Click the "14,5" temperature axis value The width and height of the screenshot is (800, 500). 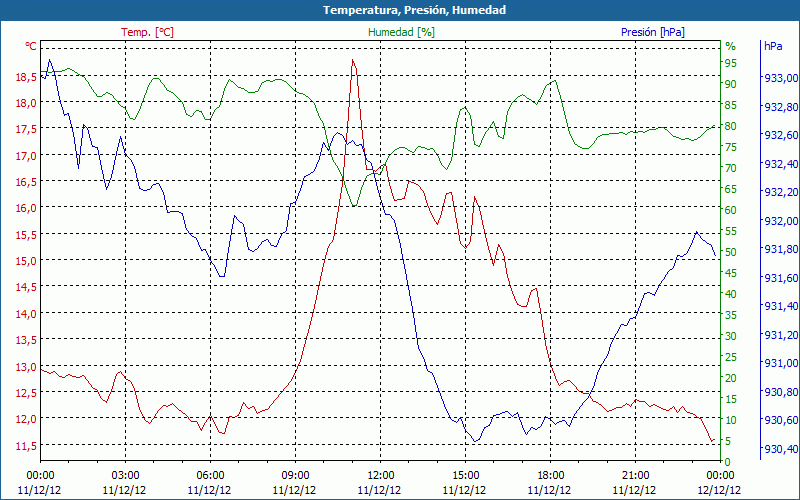[26, 287]
